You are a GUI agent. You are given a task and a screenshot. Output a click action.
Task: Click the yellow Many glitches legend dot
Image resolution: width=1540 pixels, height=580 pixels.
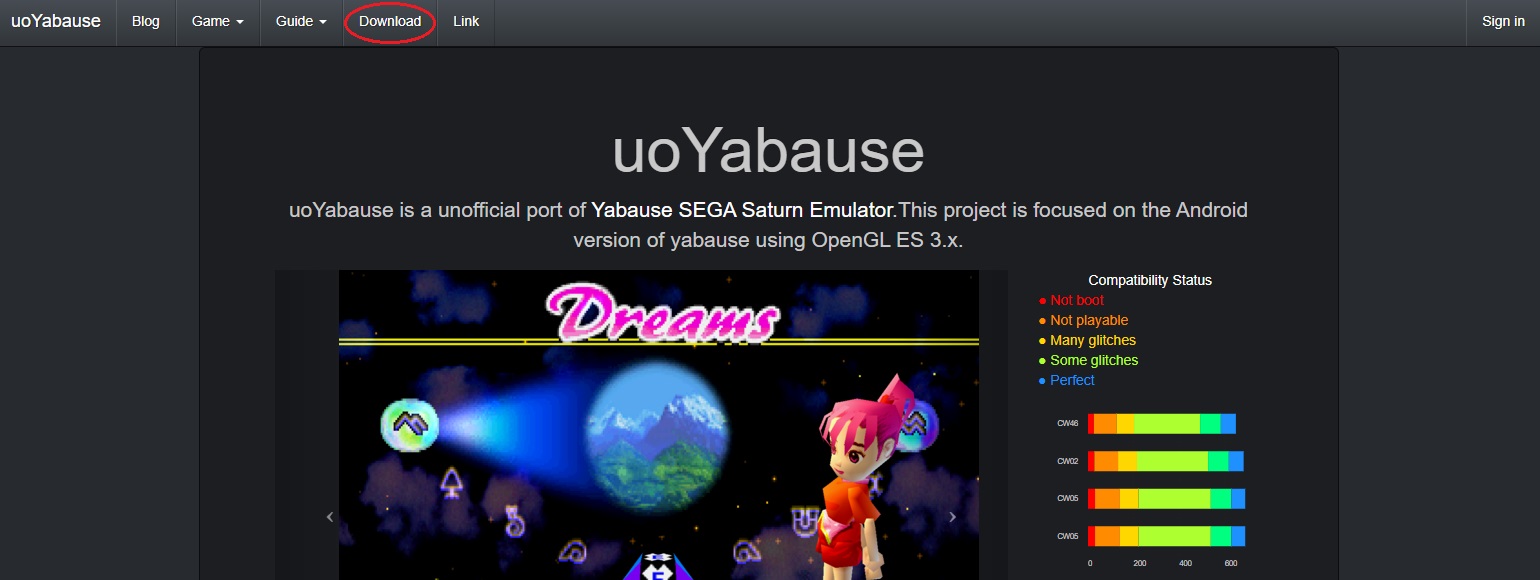1043,341
